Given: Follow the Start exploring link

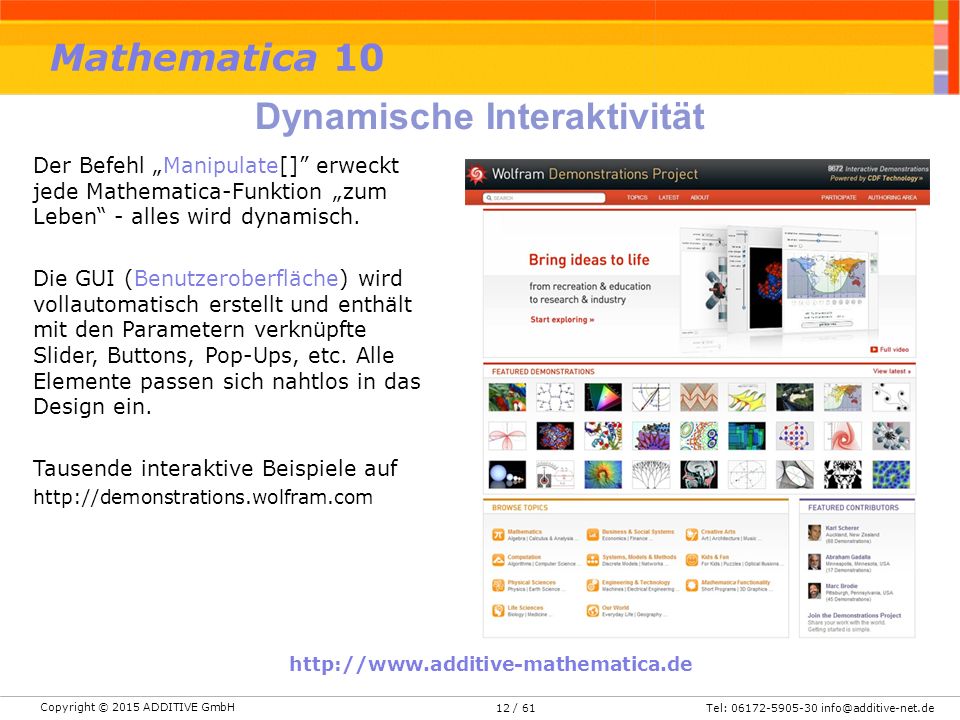Looking at the screenshot, I should (x=562, y=320).
